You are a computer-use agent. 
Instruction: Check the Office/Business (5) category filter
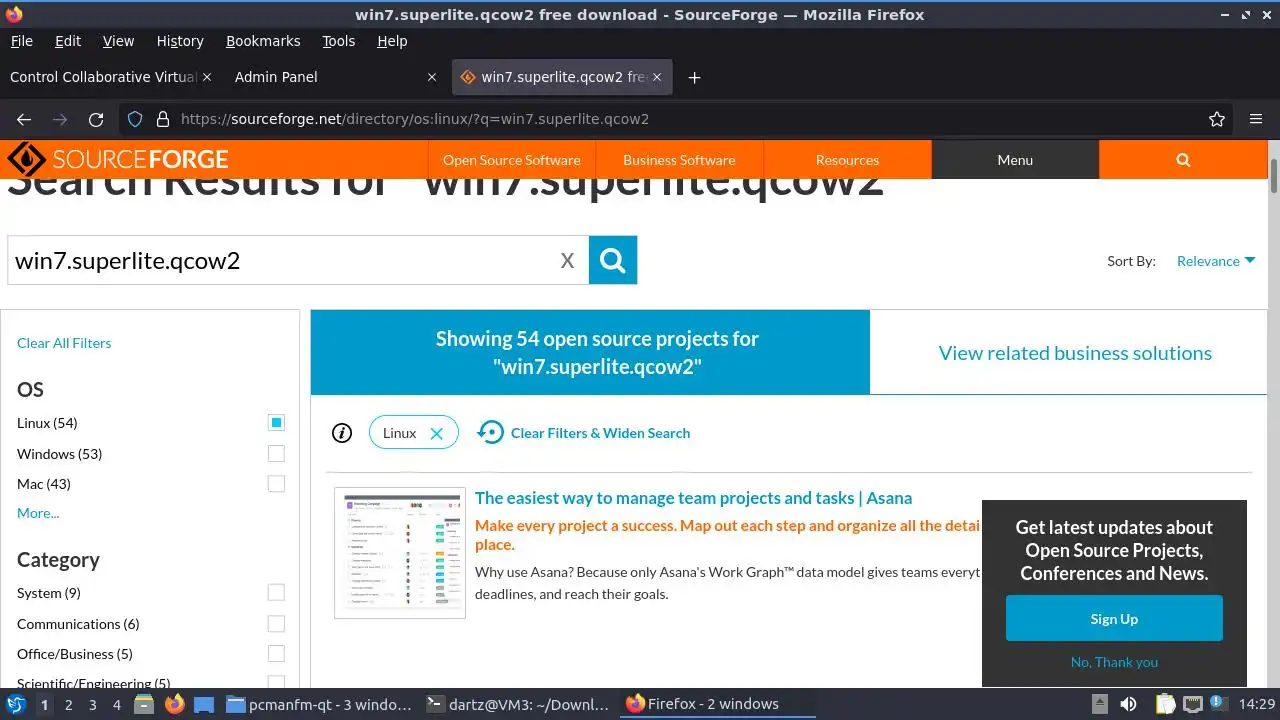(x=276, y=654)
